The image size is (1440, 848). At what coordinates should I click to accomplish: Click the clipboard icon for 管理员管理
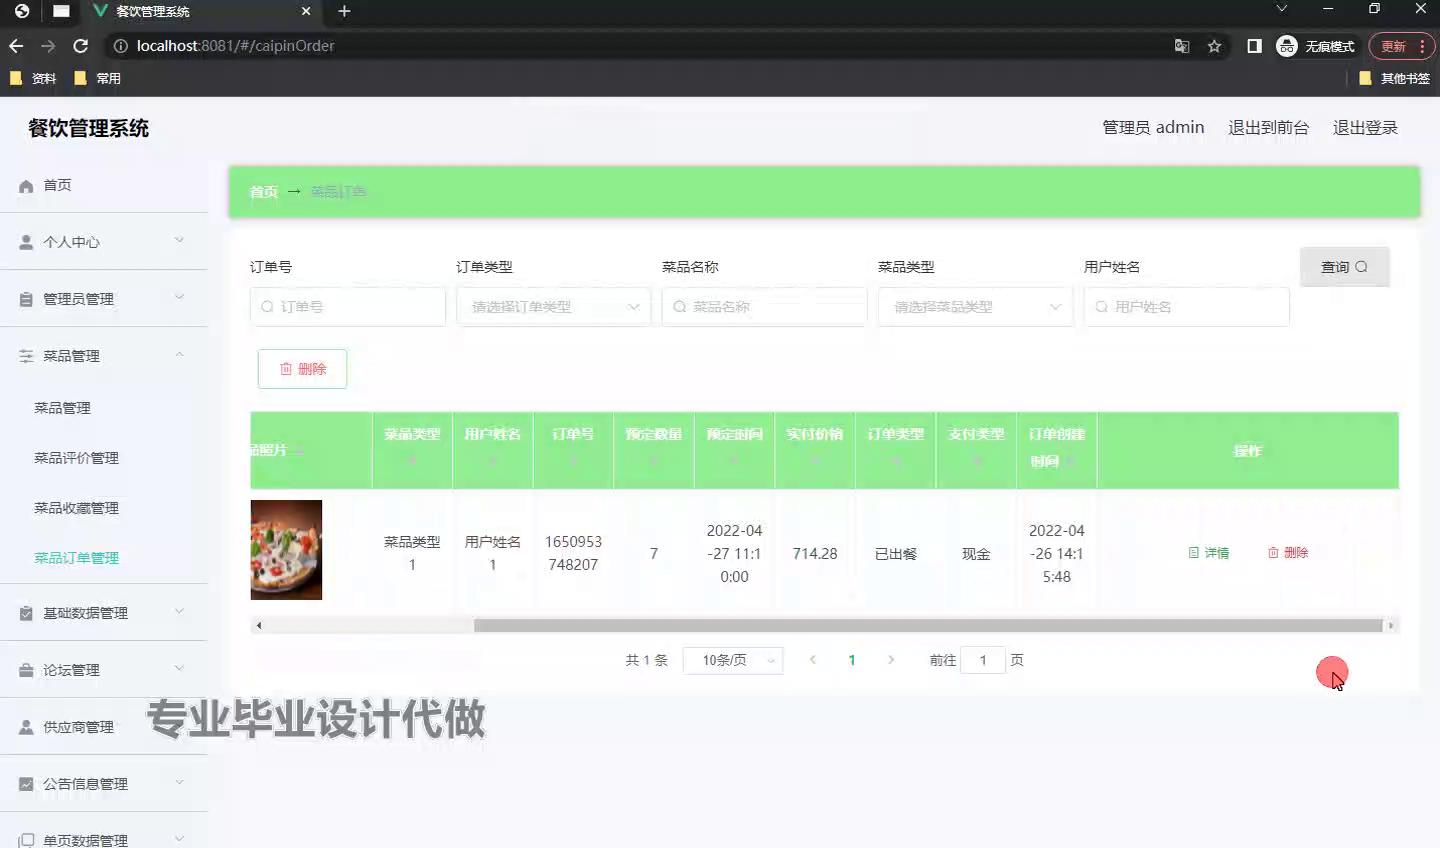(x=26, y=299)
